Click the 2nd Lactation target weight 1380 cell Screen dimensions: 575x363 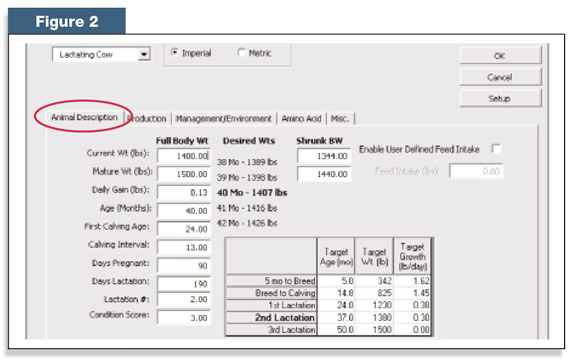coord(374,318)
